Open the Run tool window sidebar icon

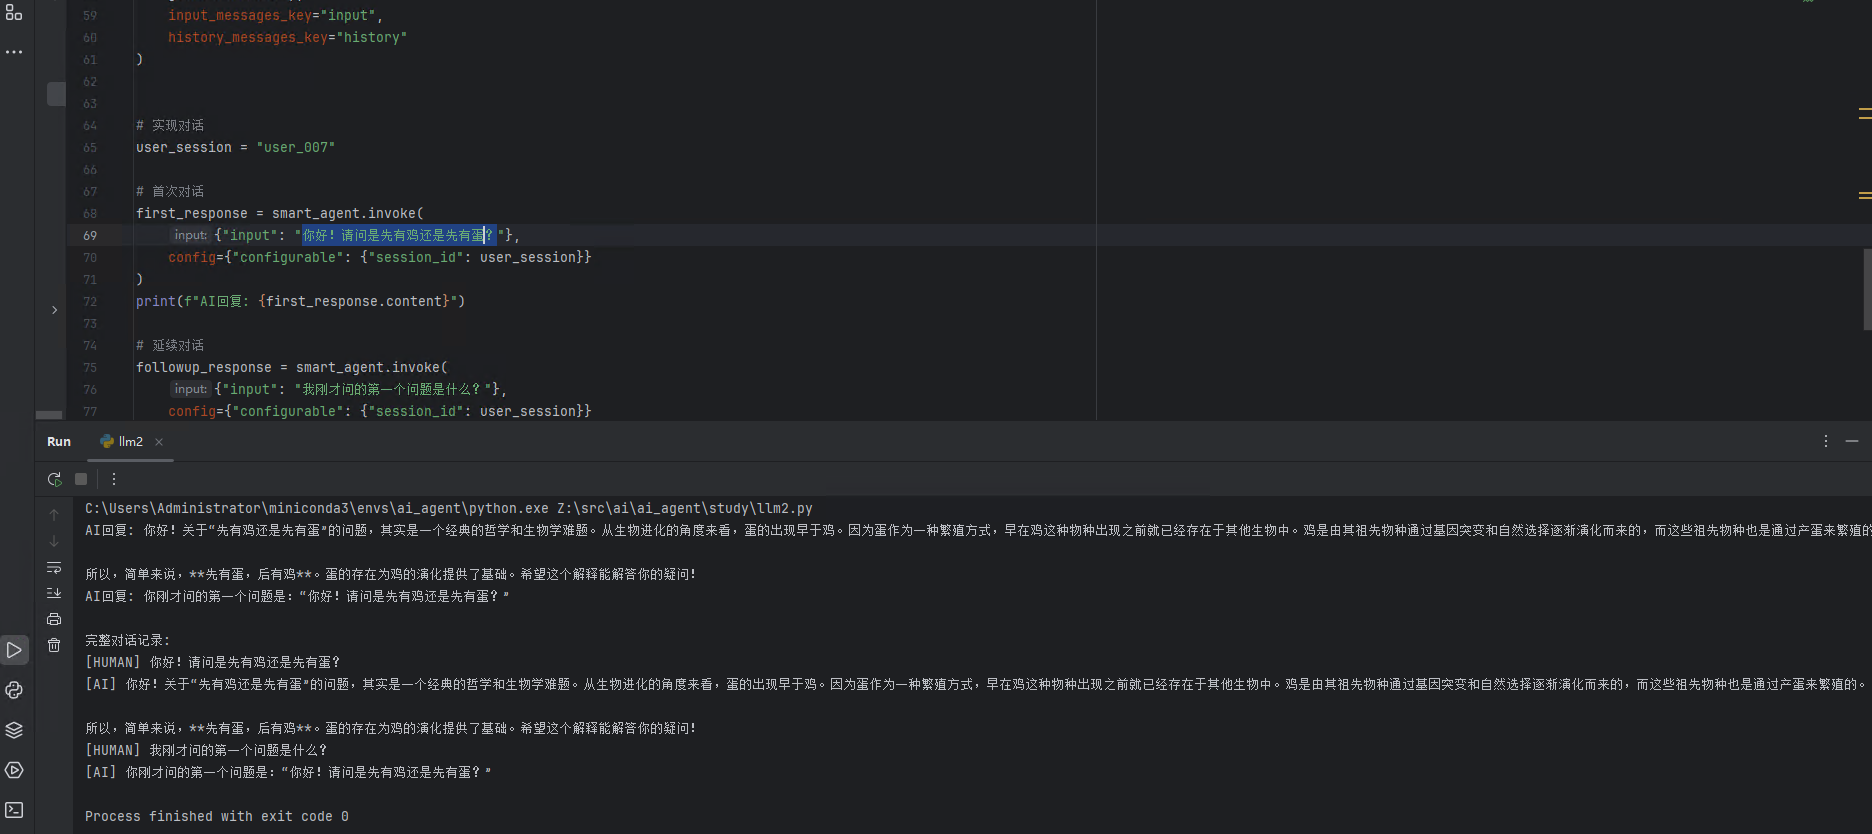click(x=14, y=650)
